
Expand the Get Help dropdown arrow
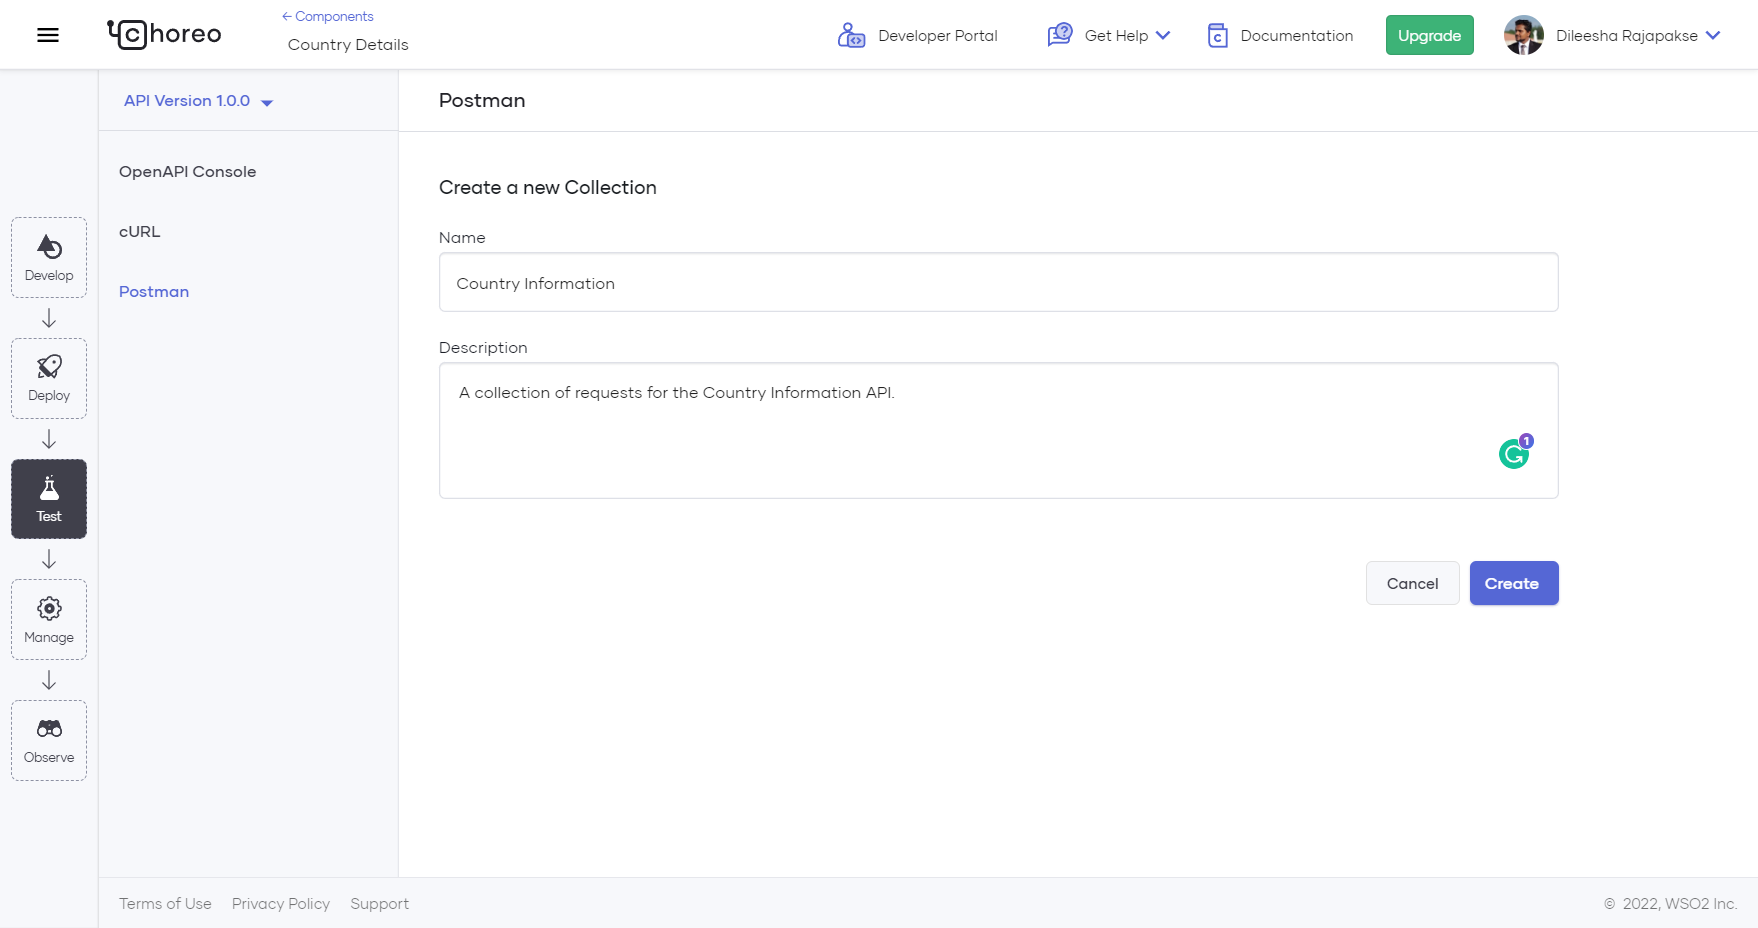pos(1163,36)
